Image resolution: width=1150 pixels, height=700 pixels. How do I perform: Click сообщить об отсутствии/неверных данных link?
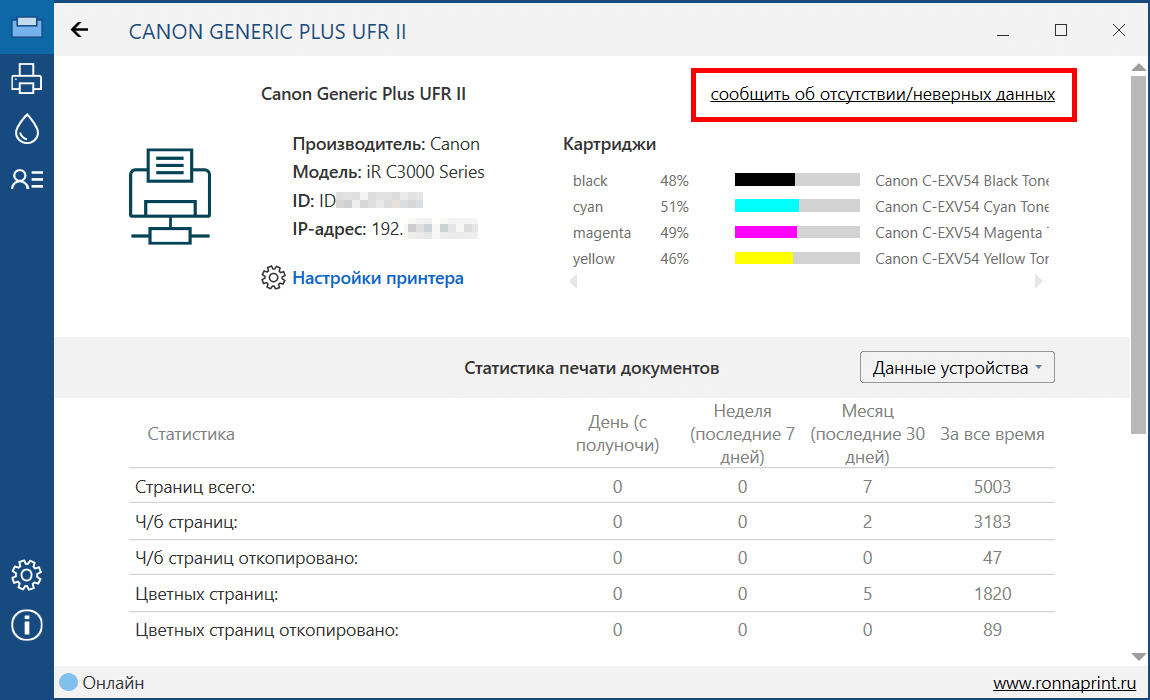click(x=882, y=95)
